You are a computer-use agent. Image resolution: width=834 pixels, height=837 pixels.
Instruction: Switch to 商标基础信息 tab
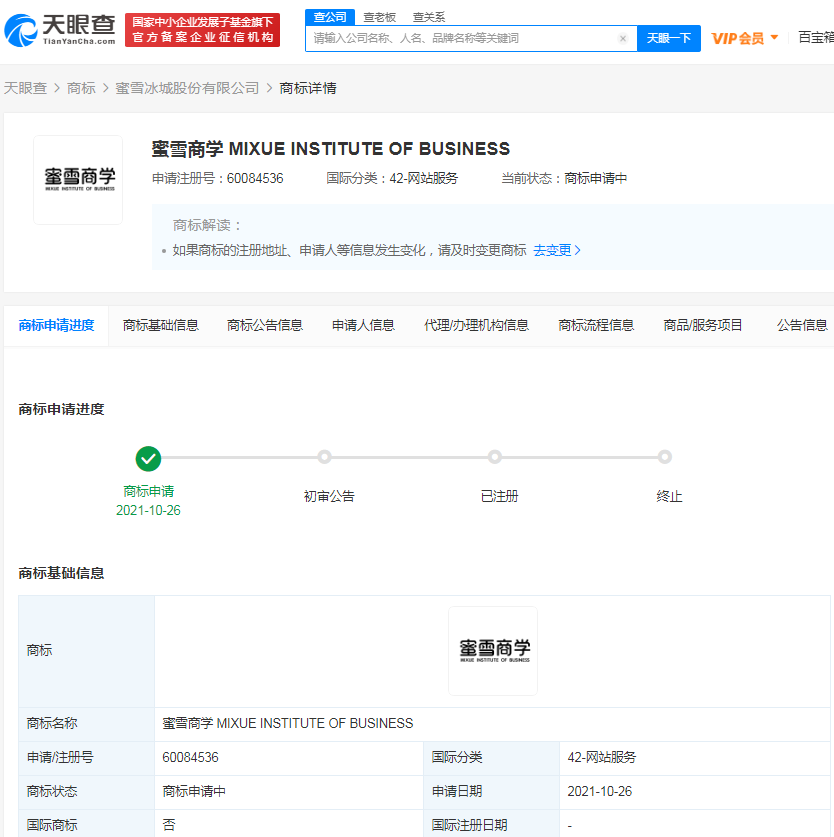pyautogui.click(x=161, y=325)
